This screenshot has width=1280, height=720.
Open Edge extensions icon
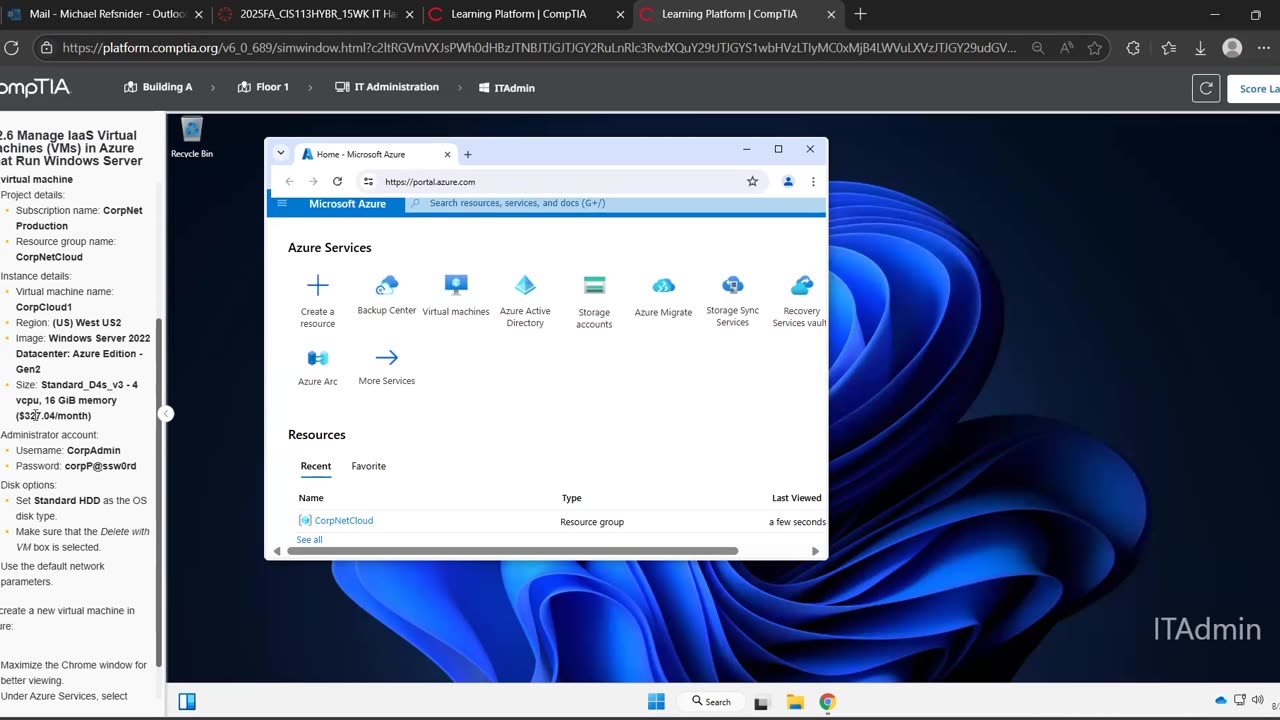point(1133,48)
